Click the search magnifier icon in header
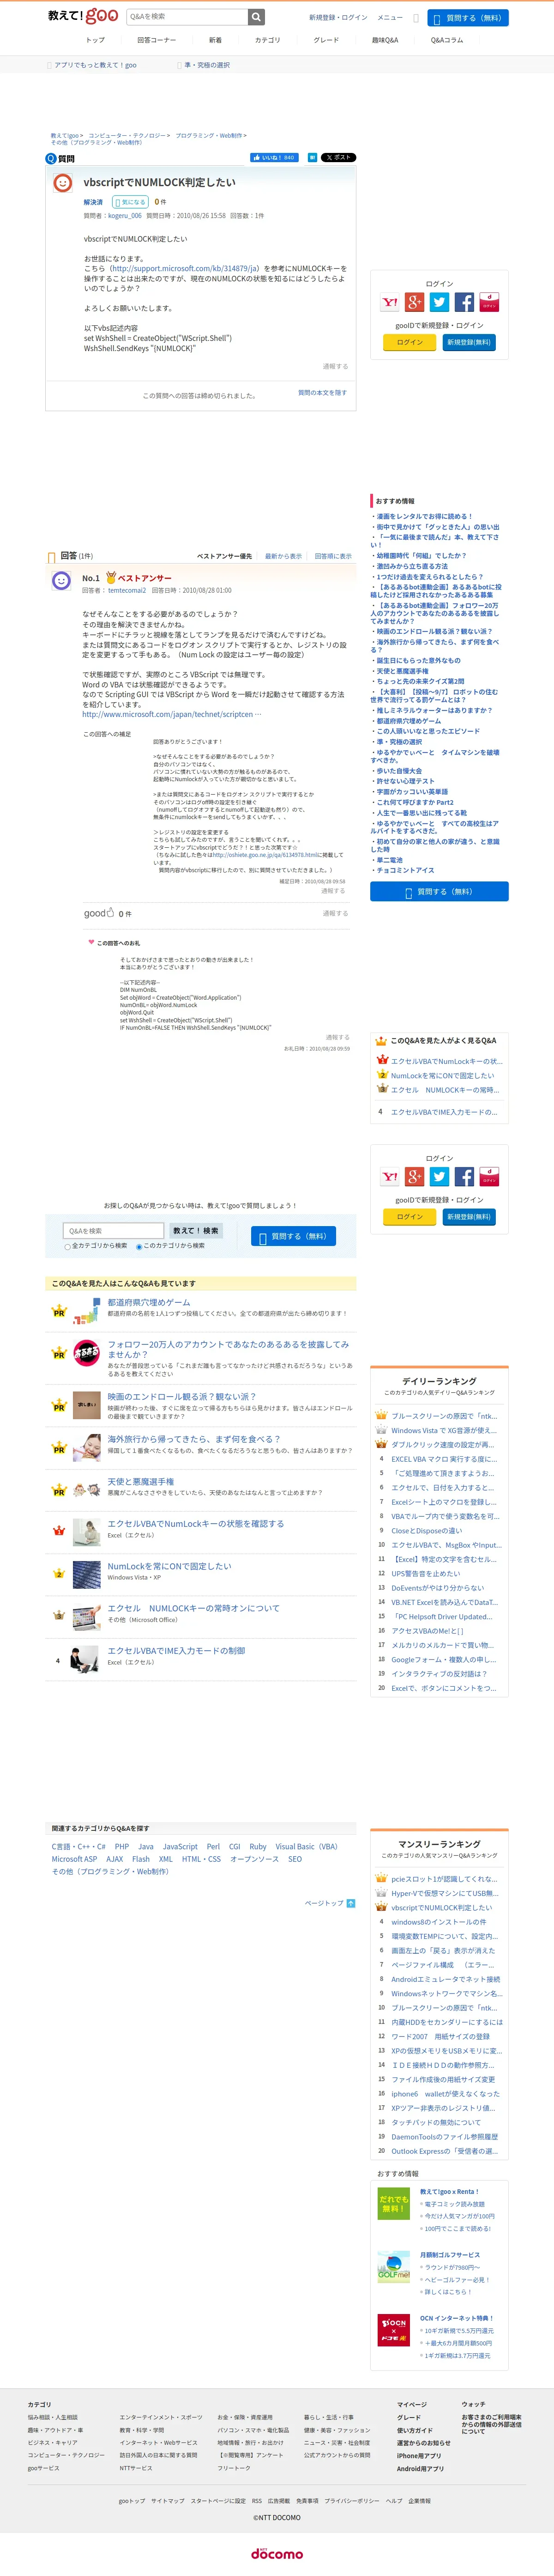 [x=257, y=17]
